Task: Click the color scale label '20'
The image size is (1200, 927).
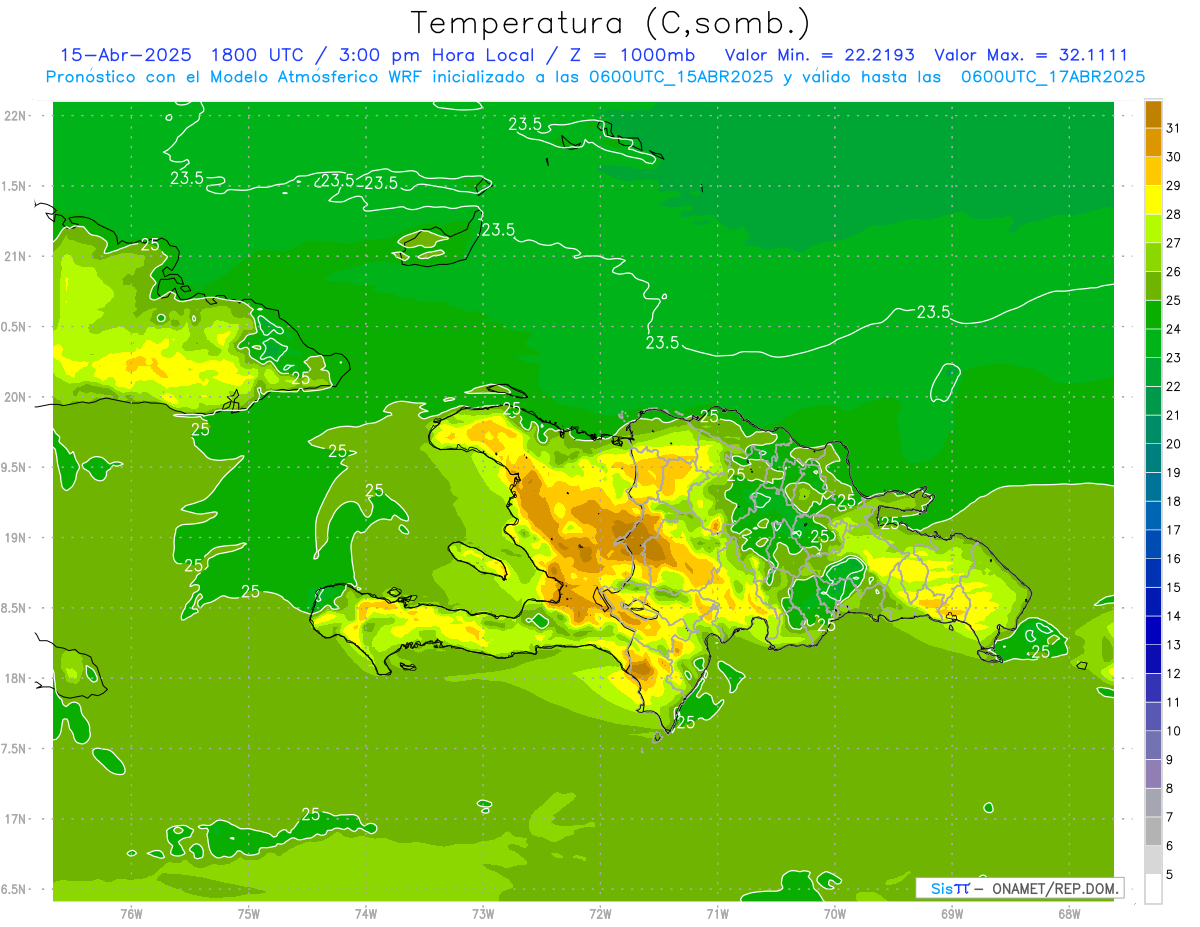Action: 1174,443
